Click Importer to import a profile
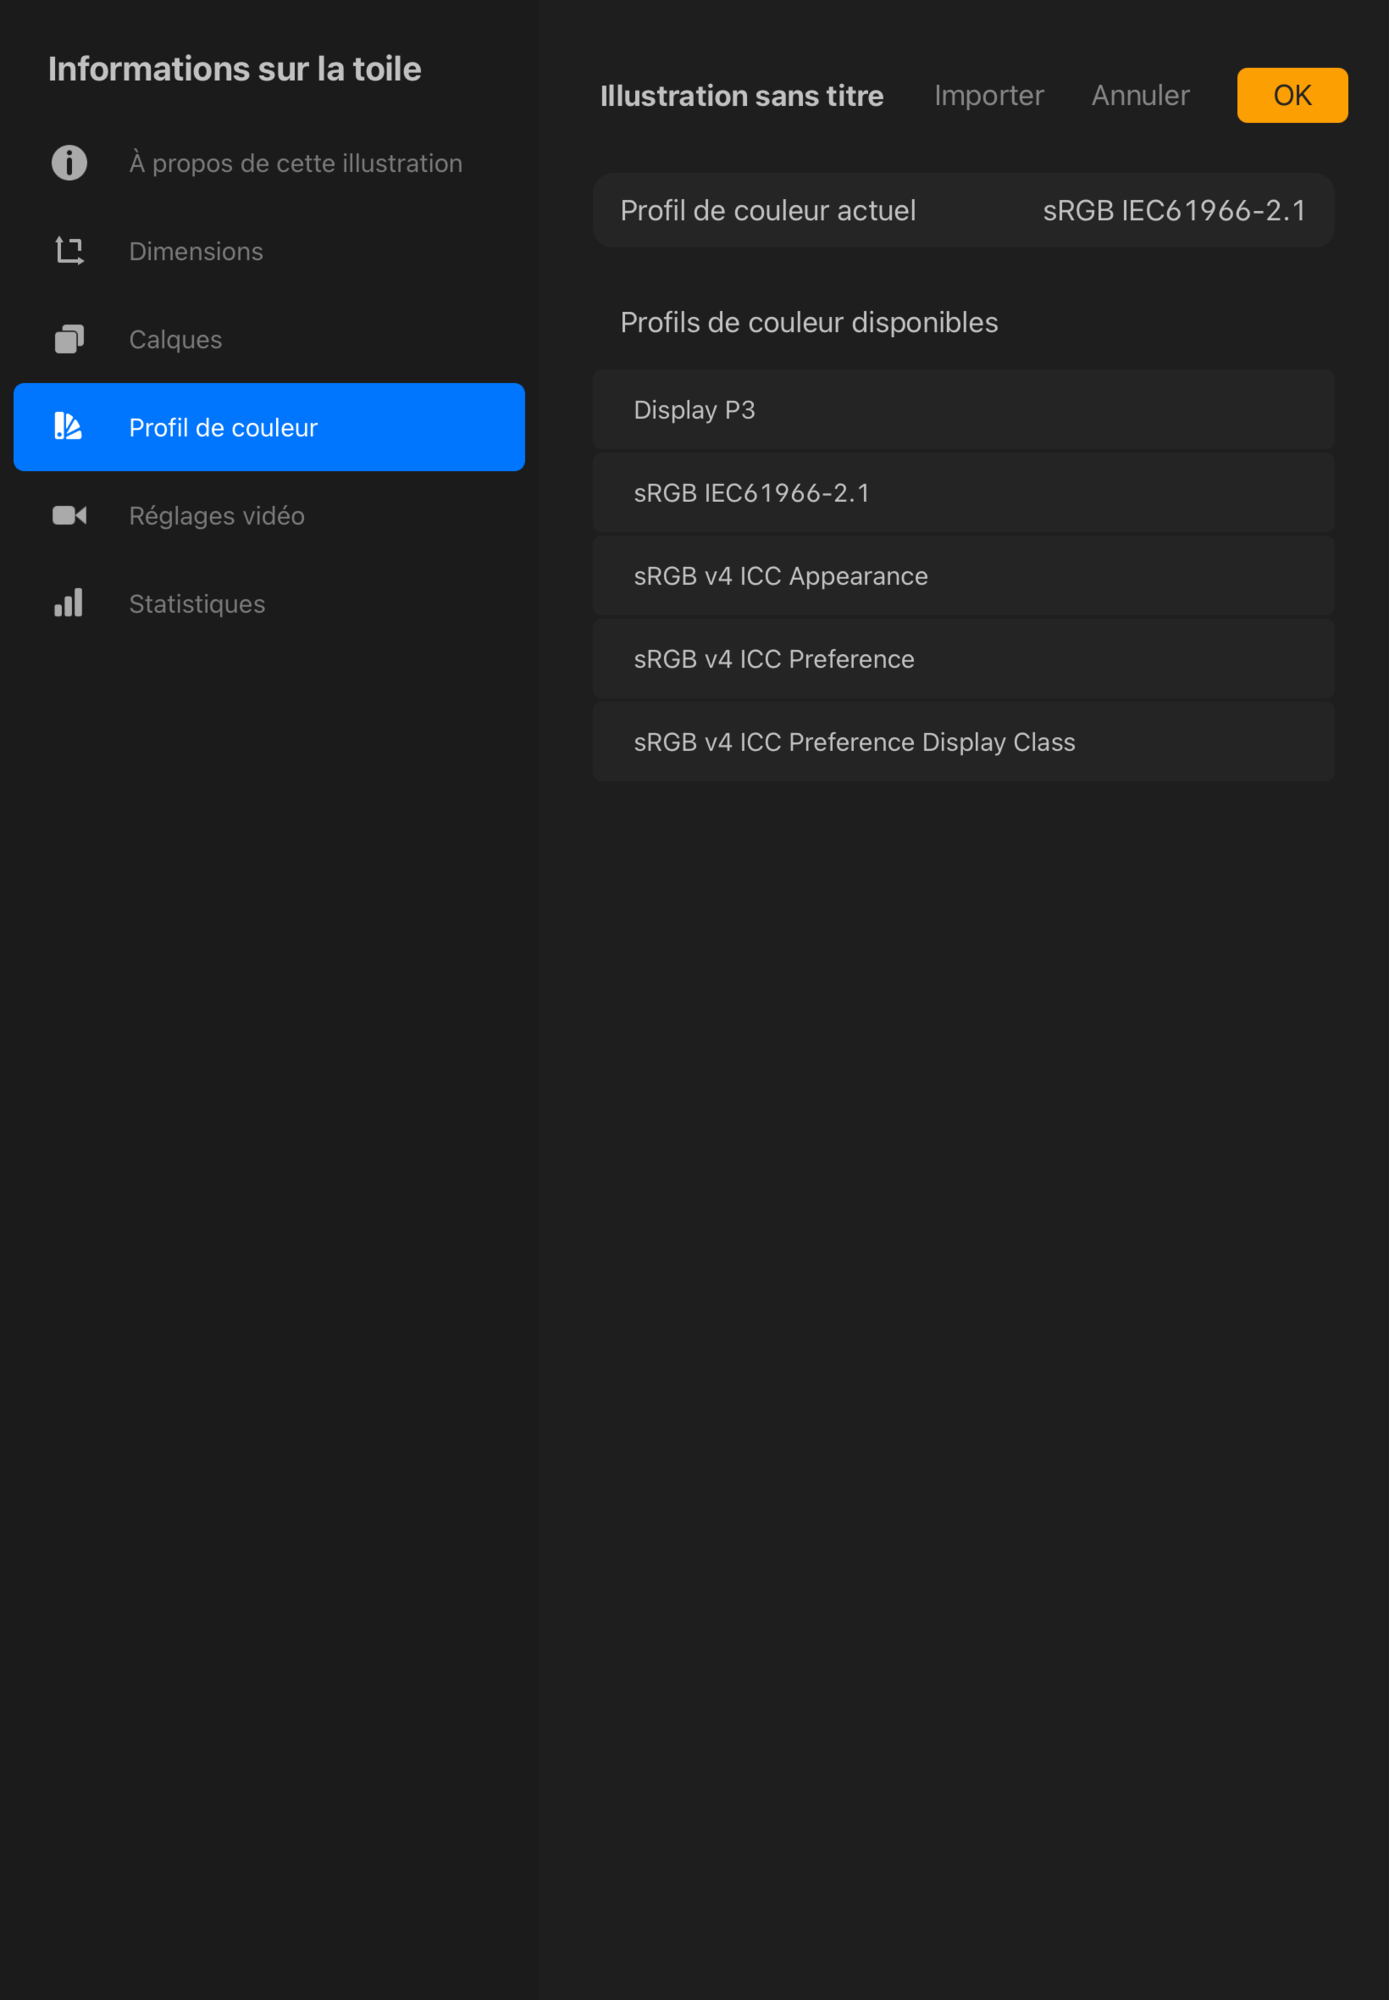This screenshot has width=1389, height=2000. tap(988, 95)
